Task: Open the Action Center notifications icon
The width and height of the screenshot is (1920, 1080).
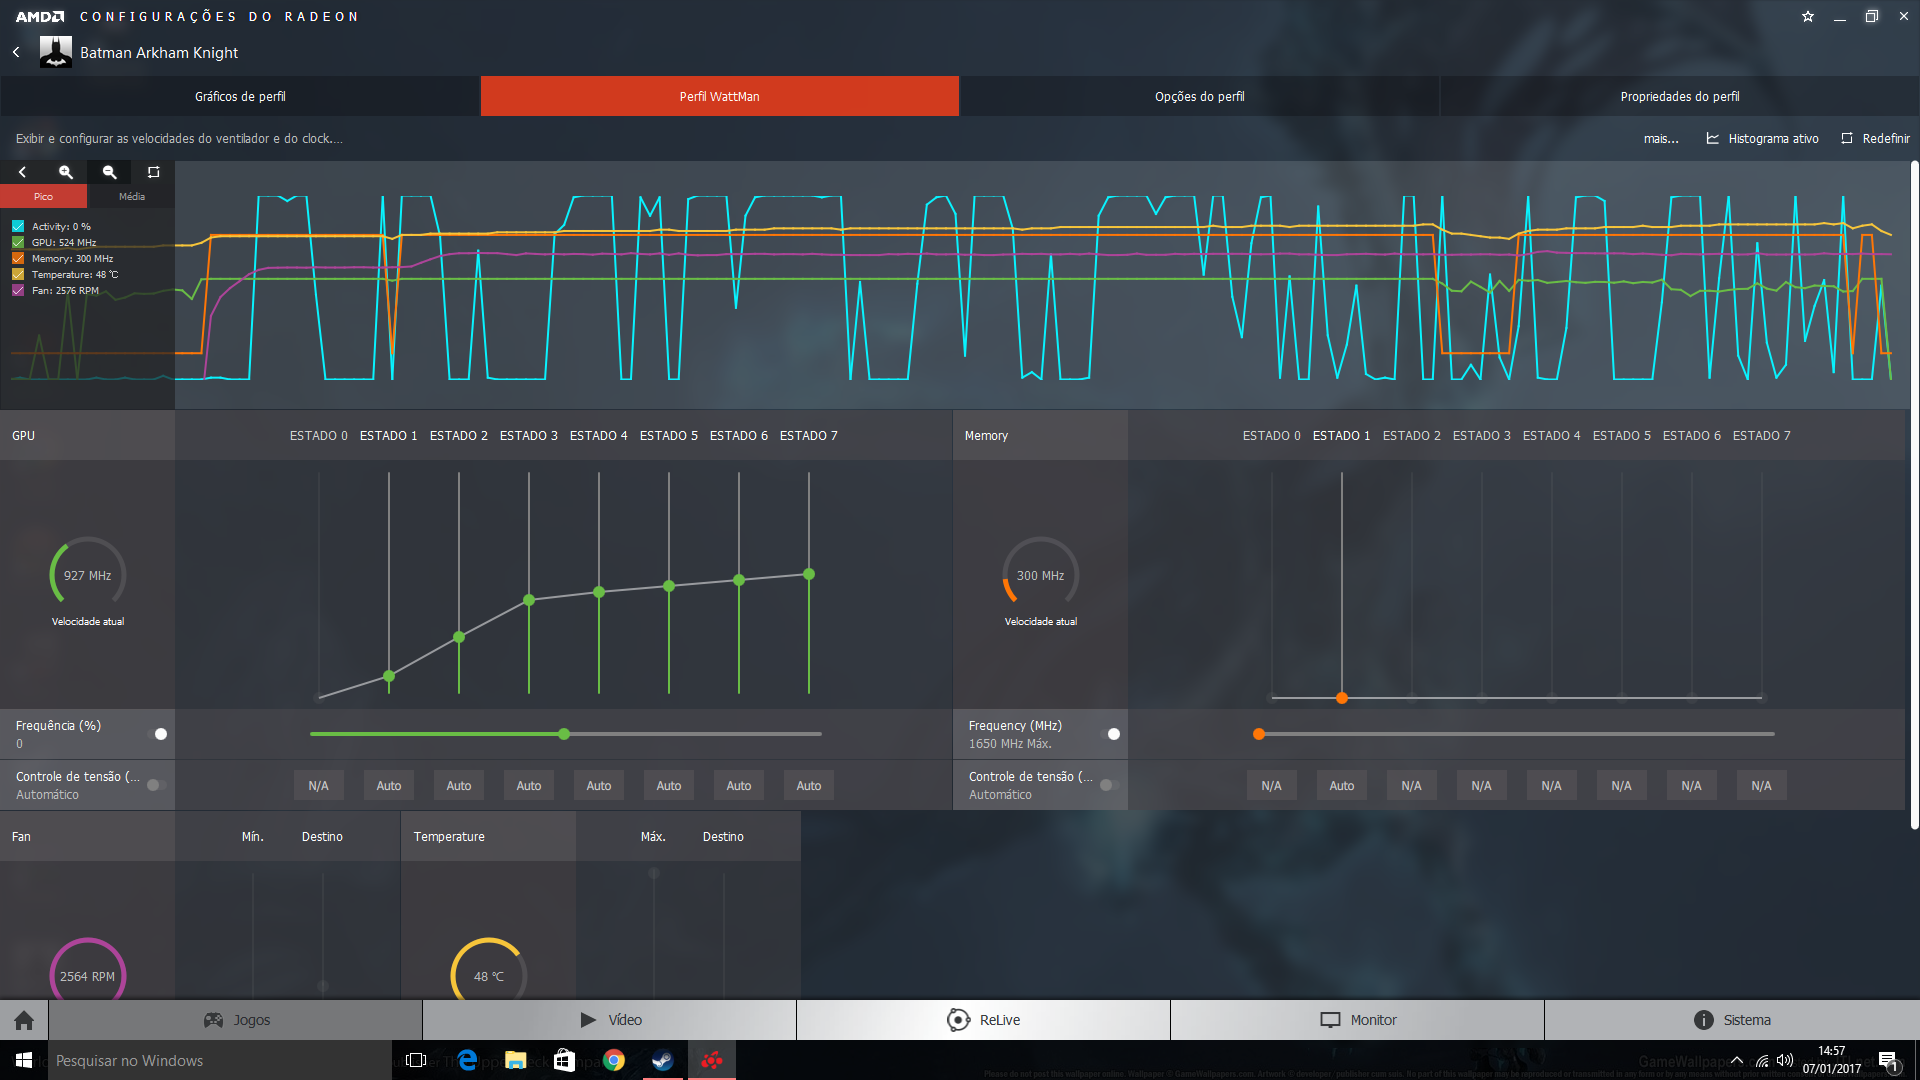Action: pyautogui.click(x=1888, y=1061)
